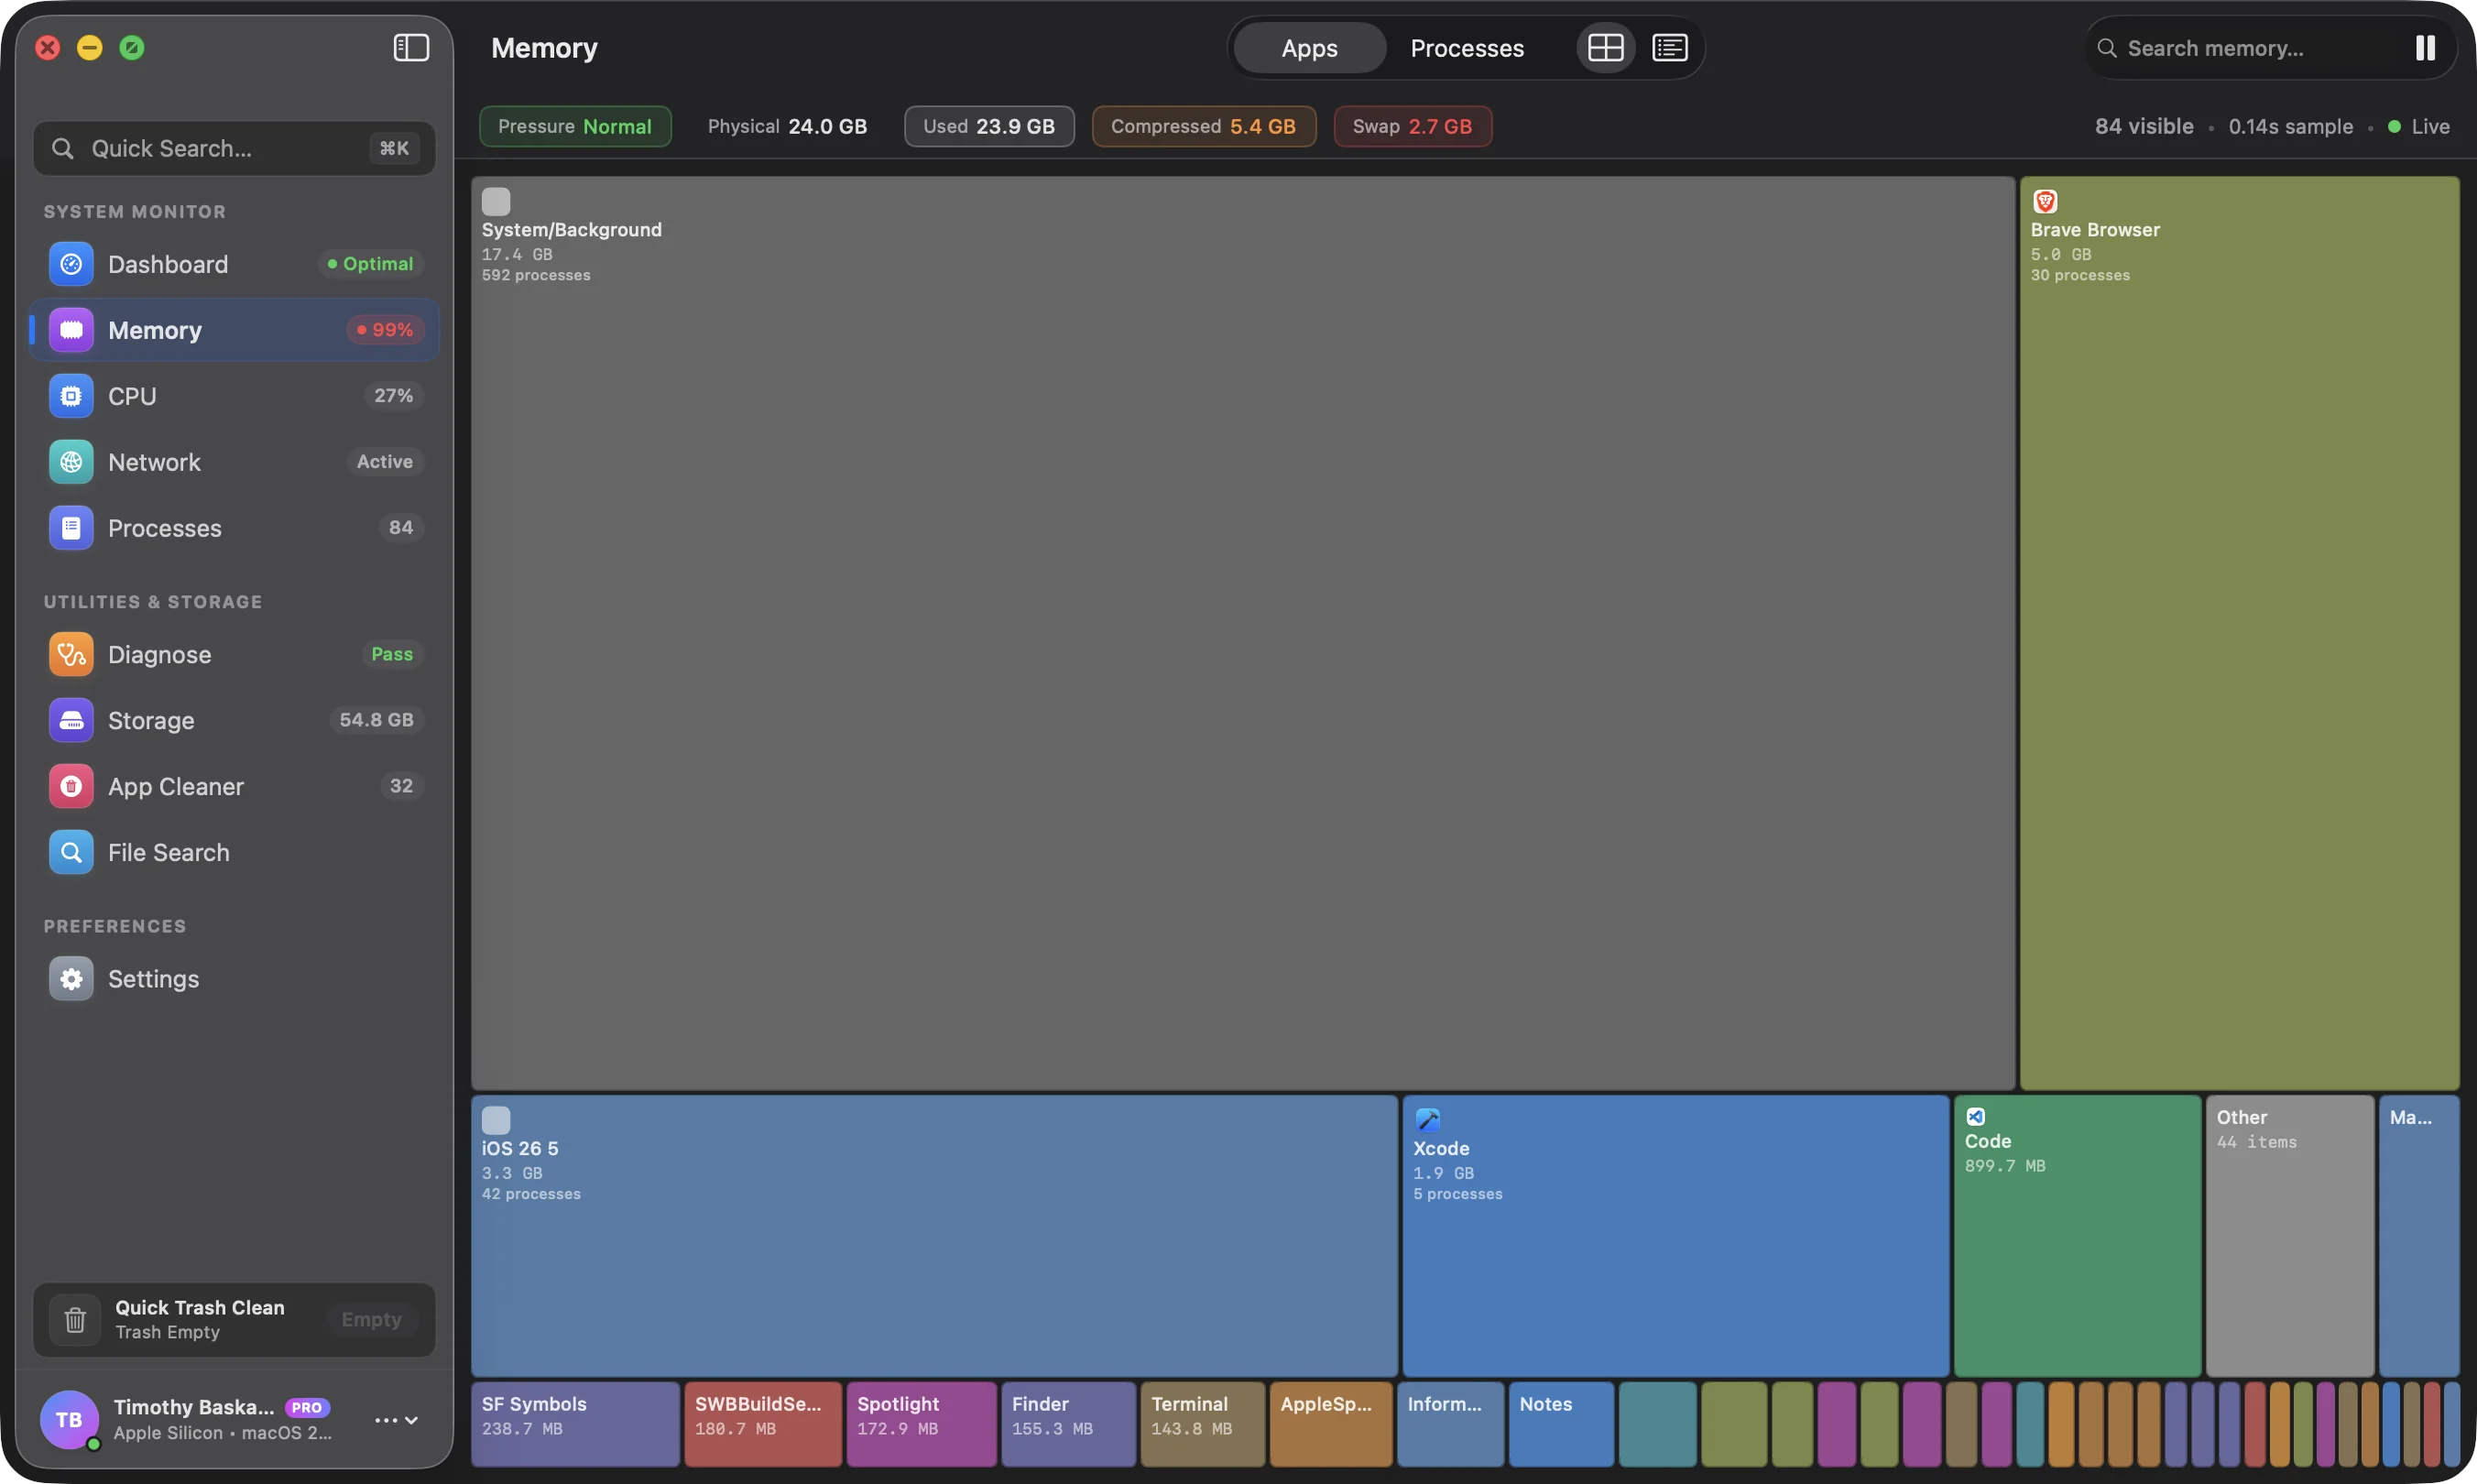Open App Cleaner in the sidebar
The width and height of the screenshot is (2477, 1484).
234,786
